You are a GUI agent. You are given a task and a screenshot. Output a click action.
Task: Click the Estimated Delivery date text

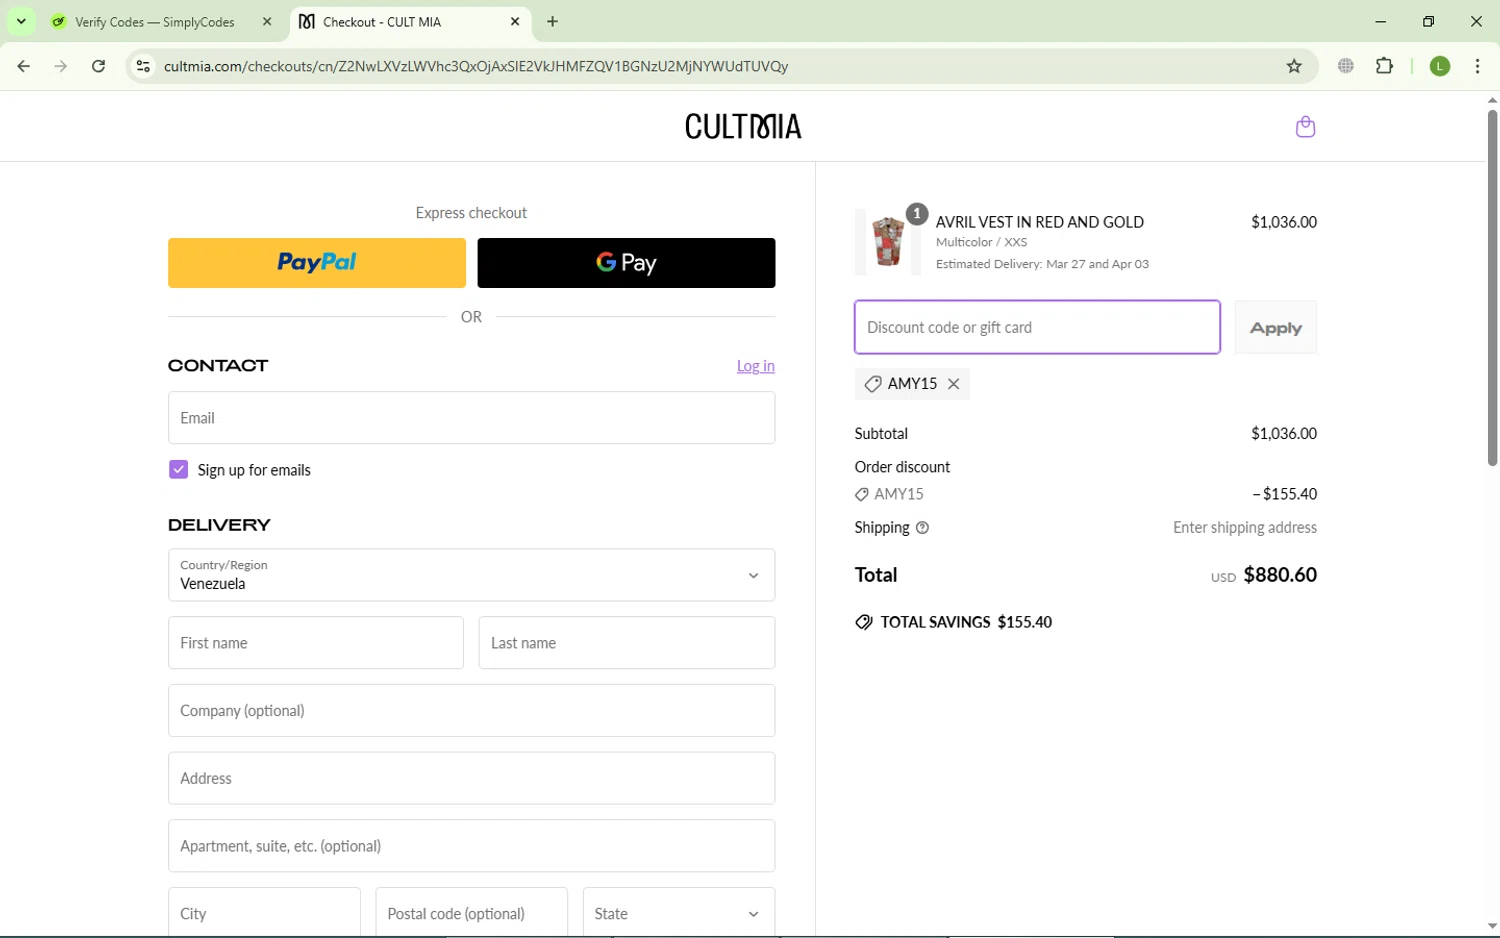pyautogui.click(x=1042, y=264)
